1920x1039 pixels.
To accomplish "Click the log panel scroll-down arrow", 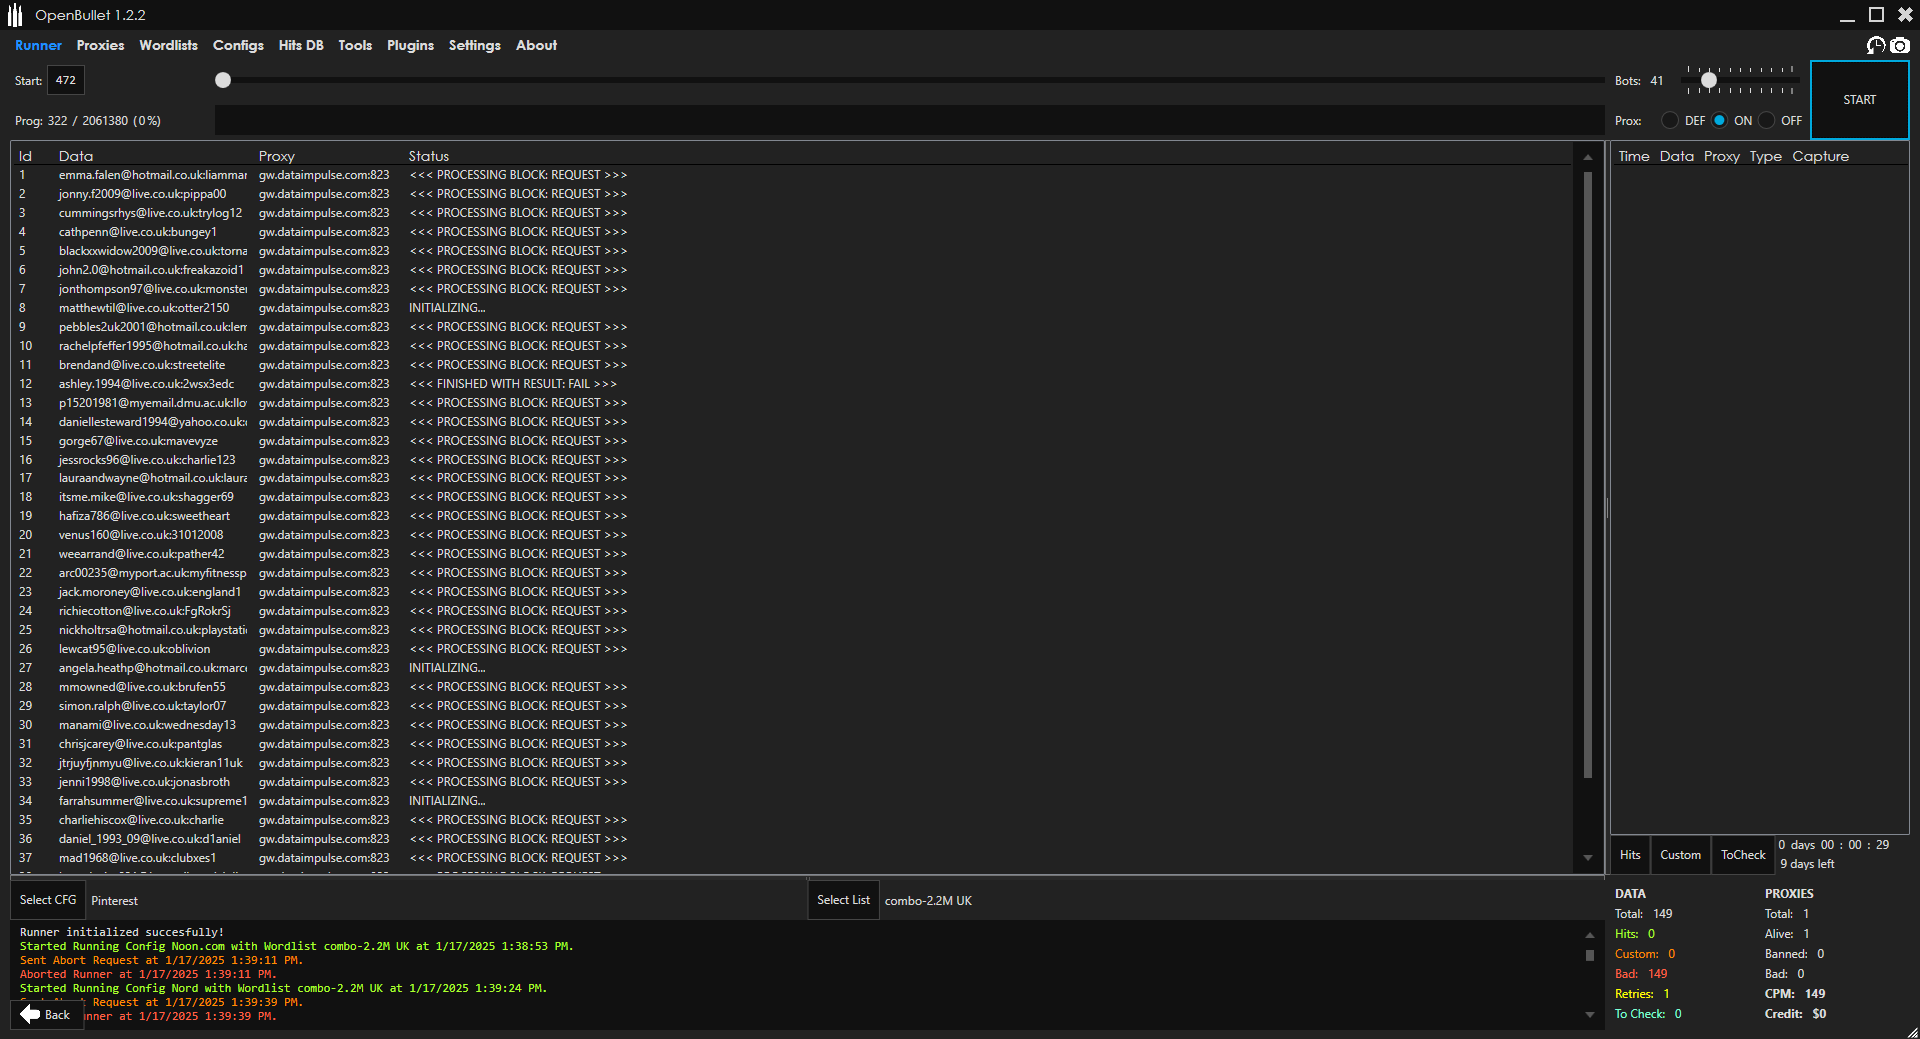I will pyautogui.click(x=1590, y=1015).
